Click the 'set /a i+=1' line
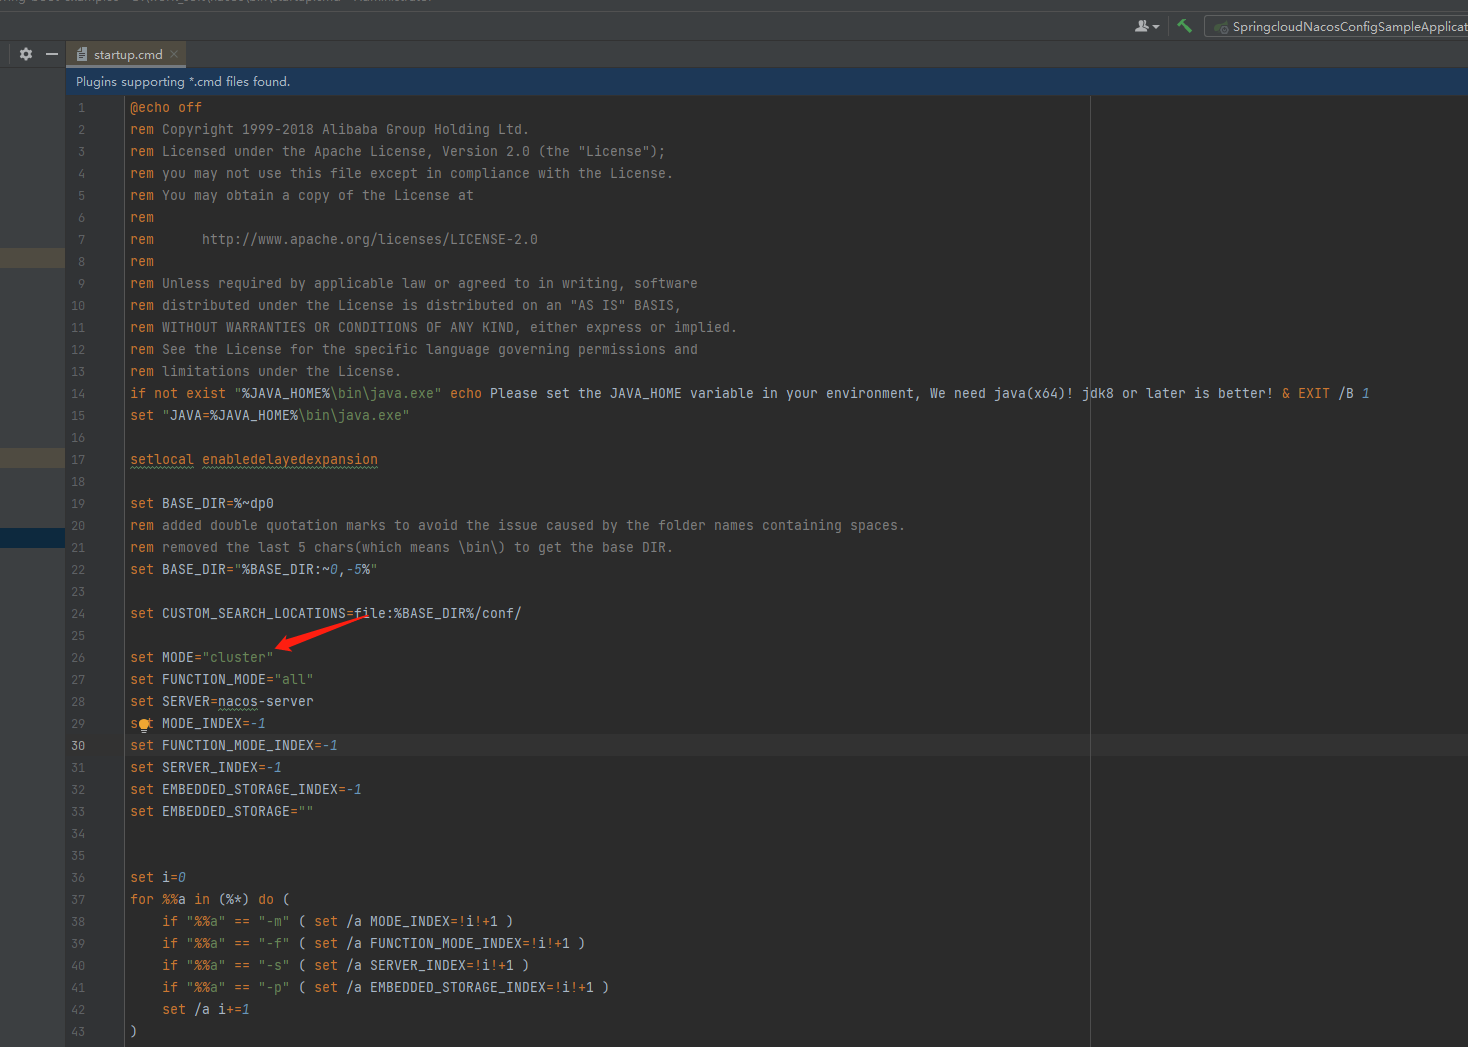This screenshot has width=1468, height=1047. pyautogui.click(x=205, y=1010)
